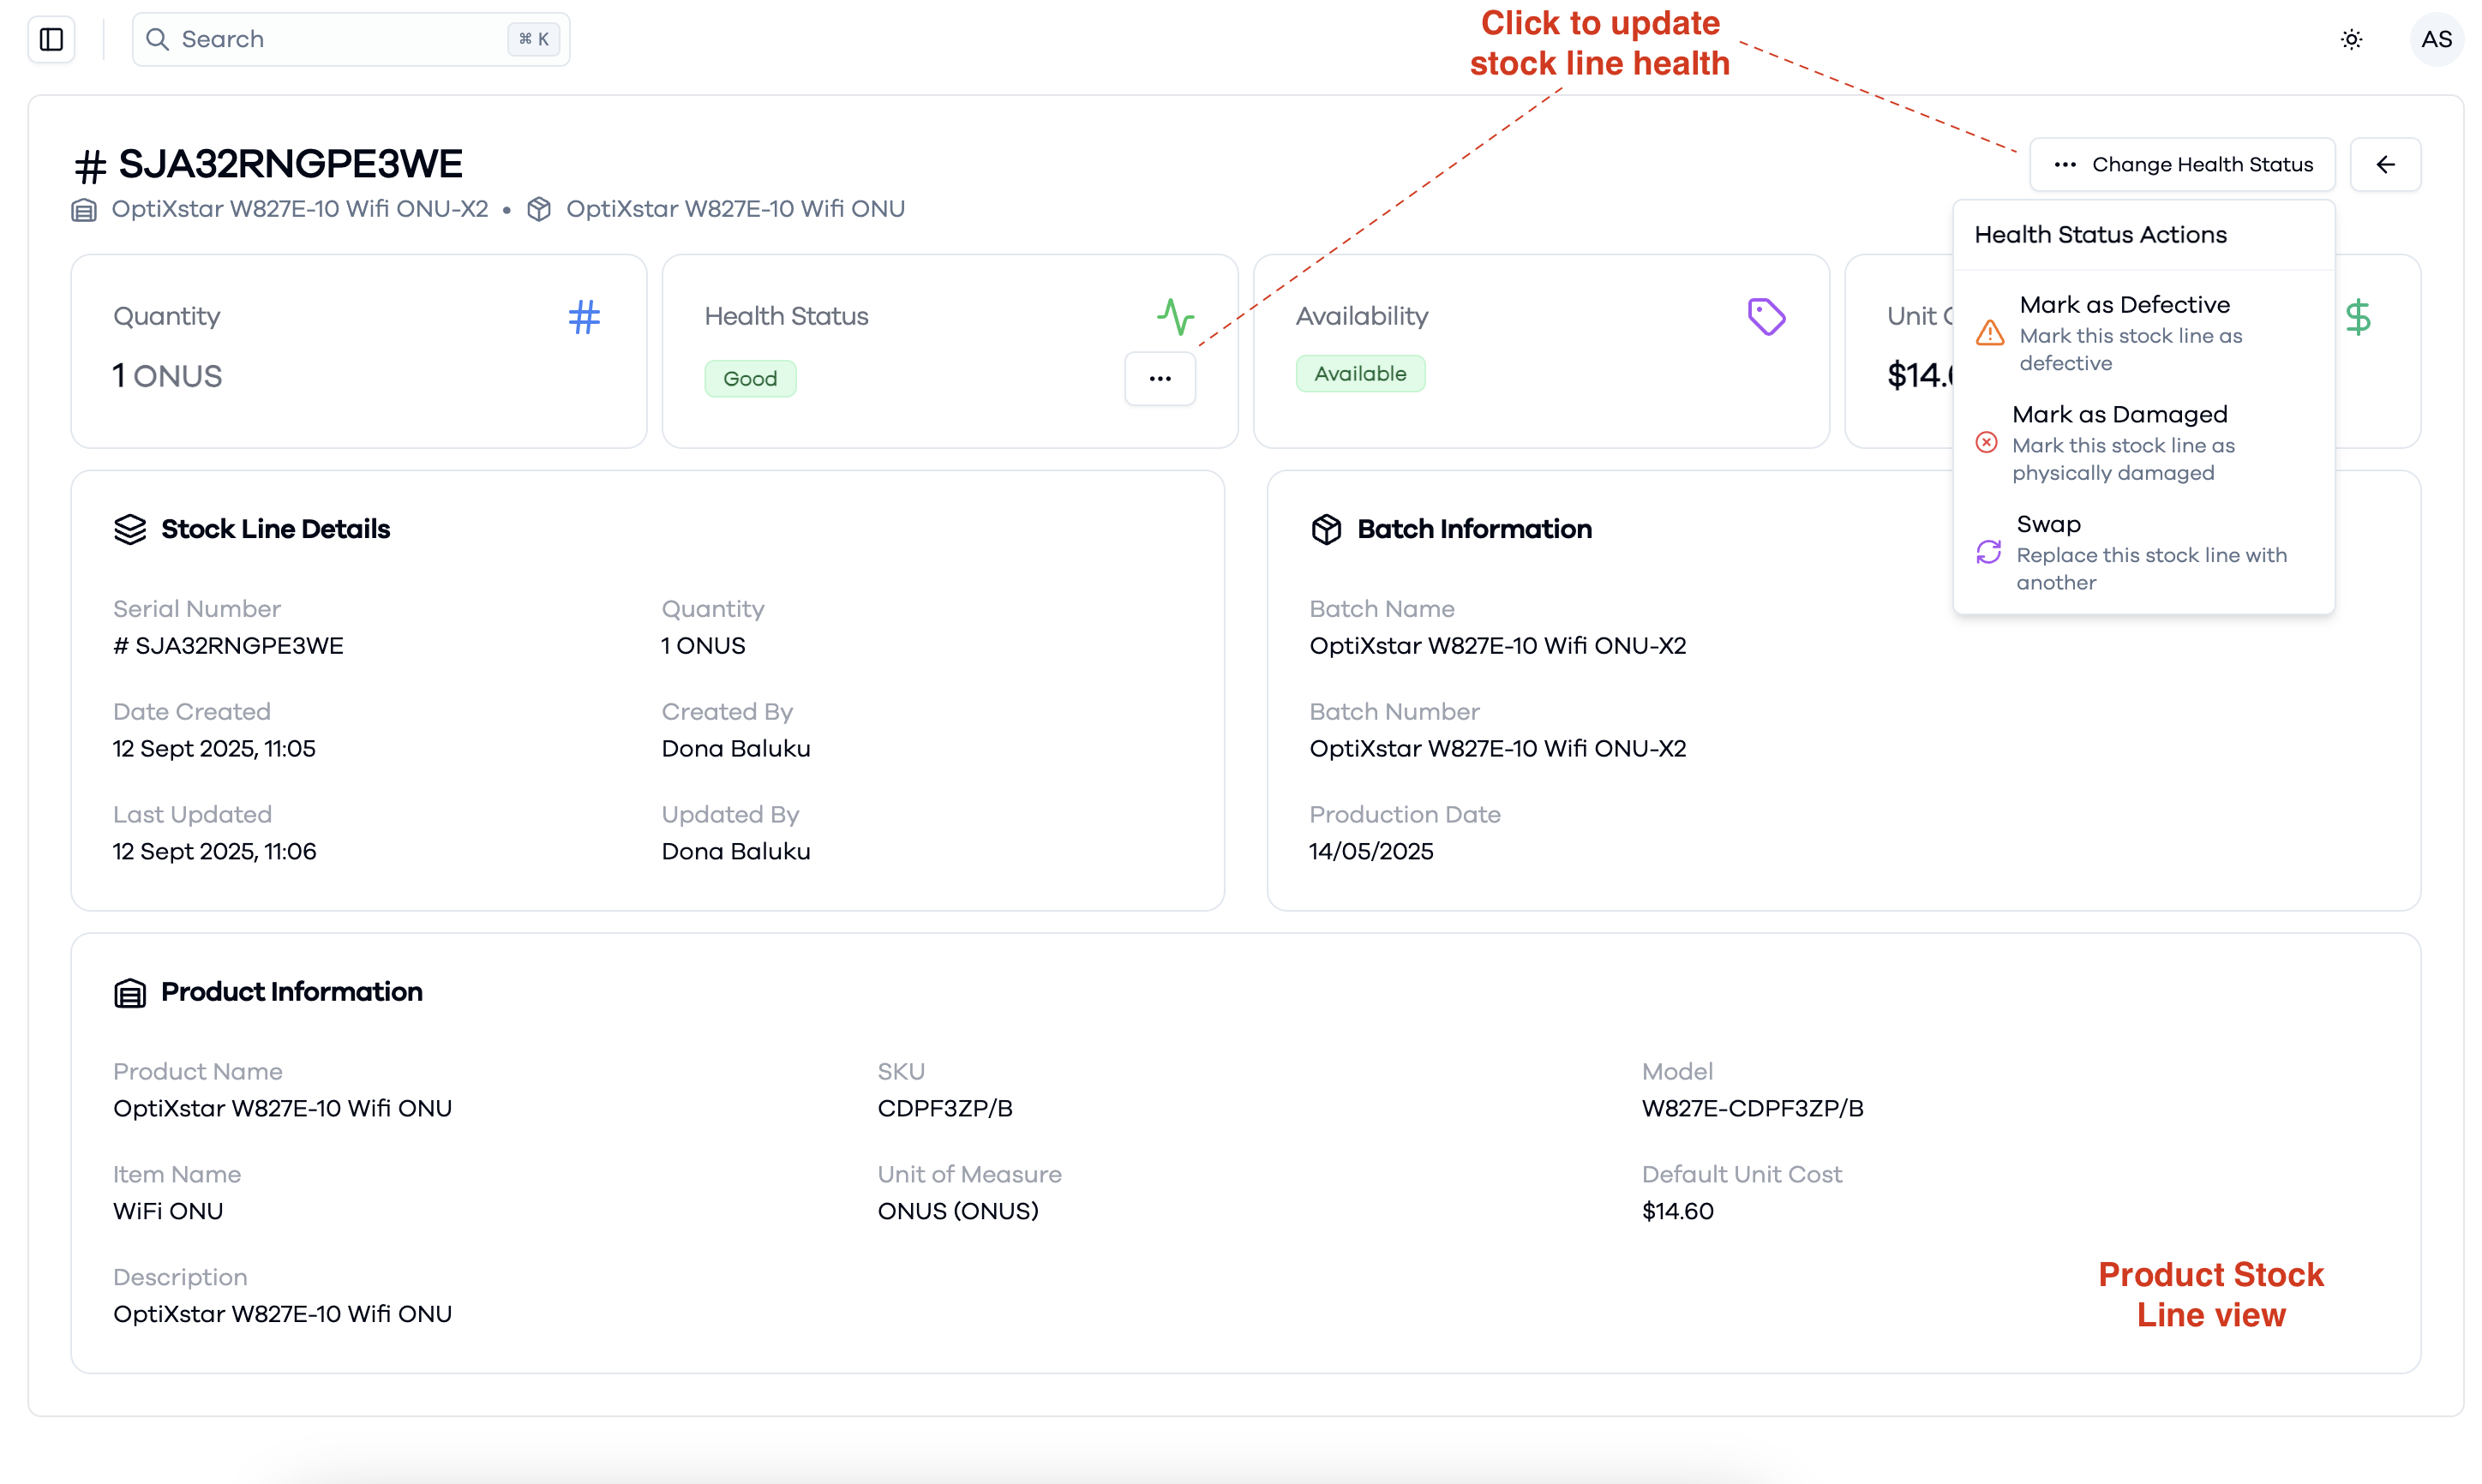The width and height of the screenshot is (2482, 1484).
Task: Select the Swap menu action
Action: [2144, 553]
